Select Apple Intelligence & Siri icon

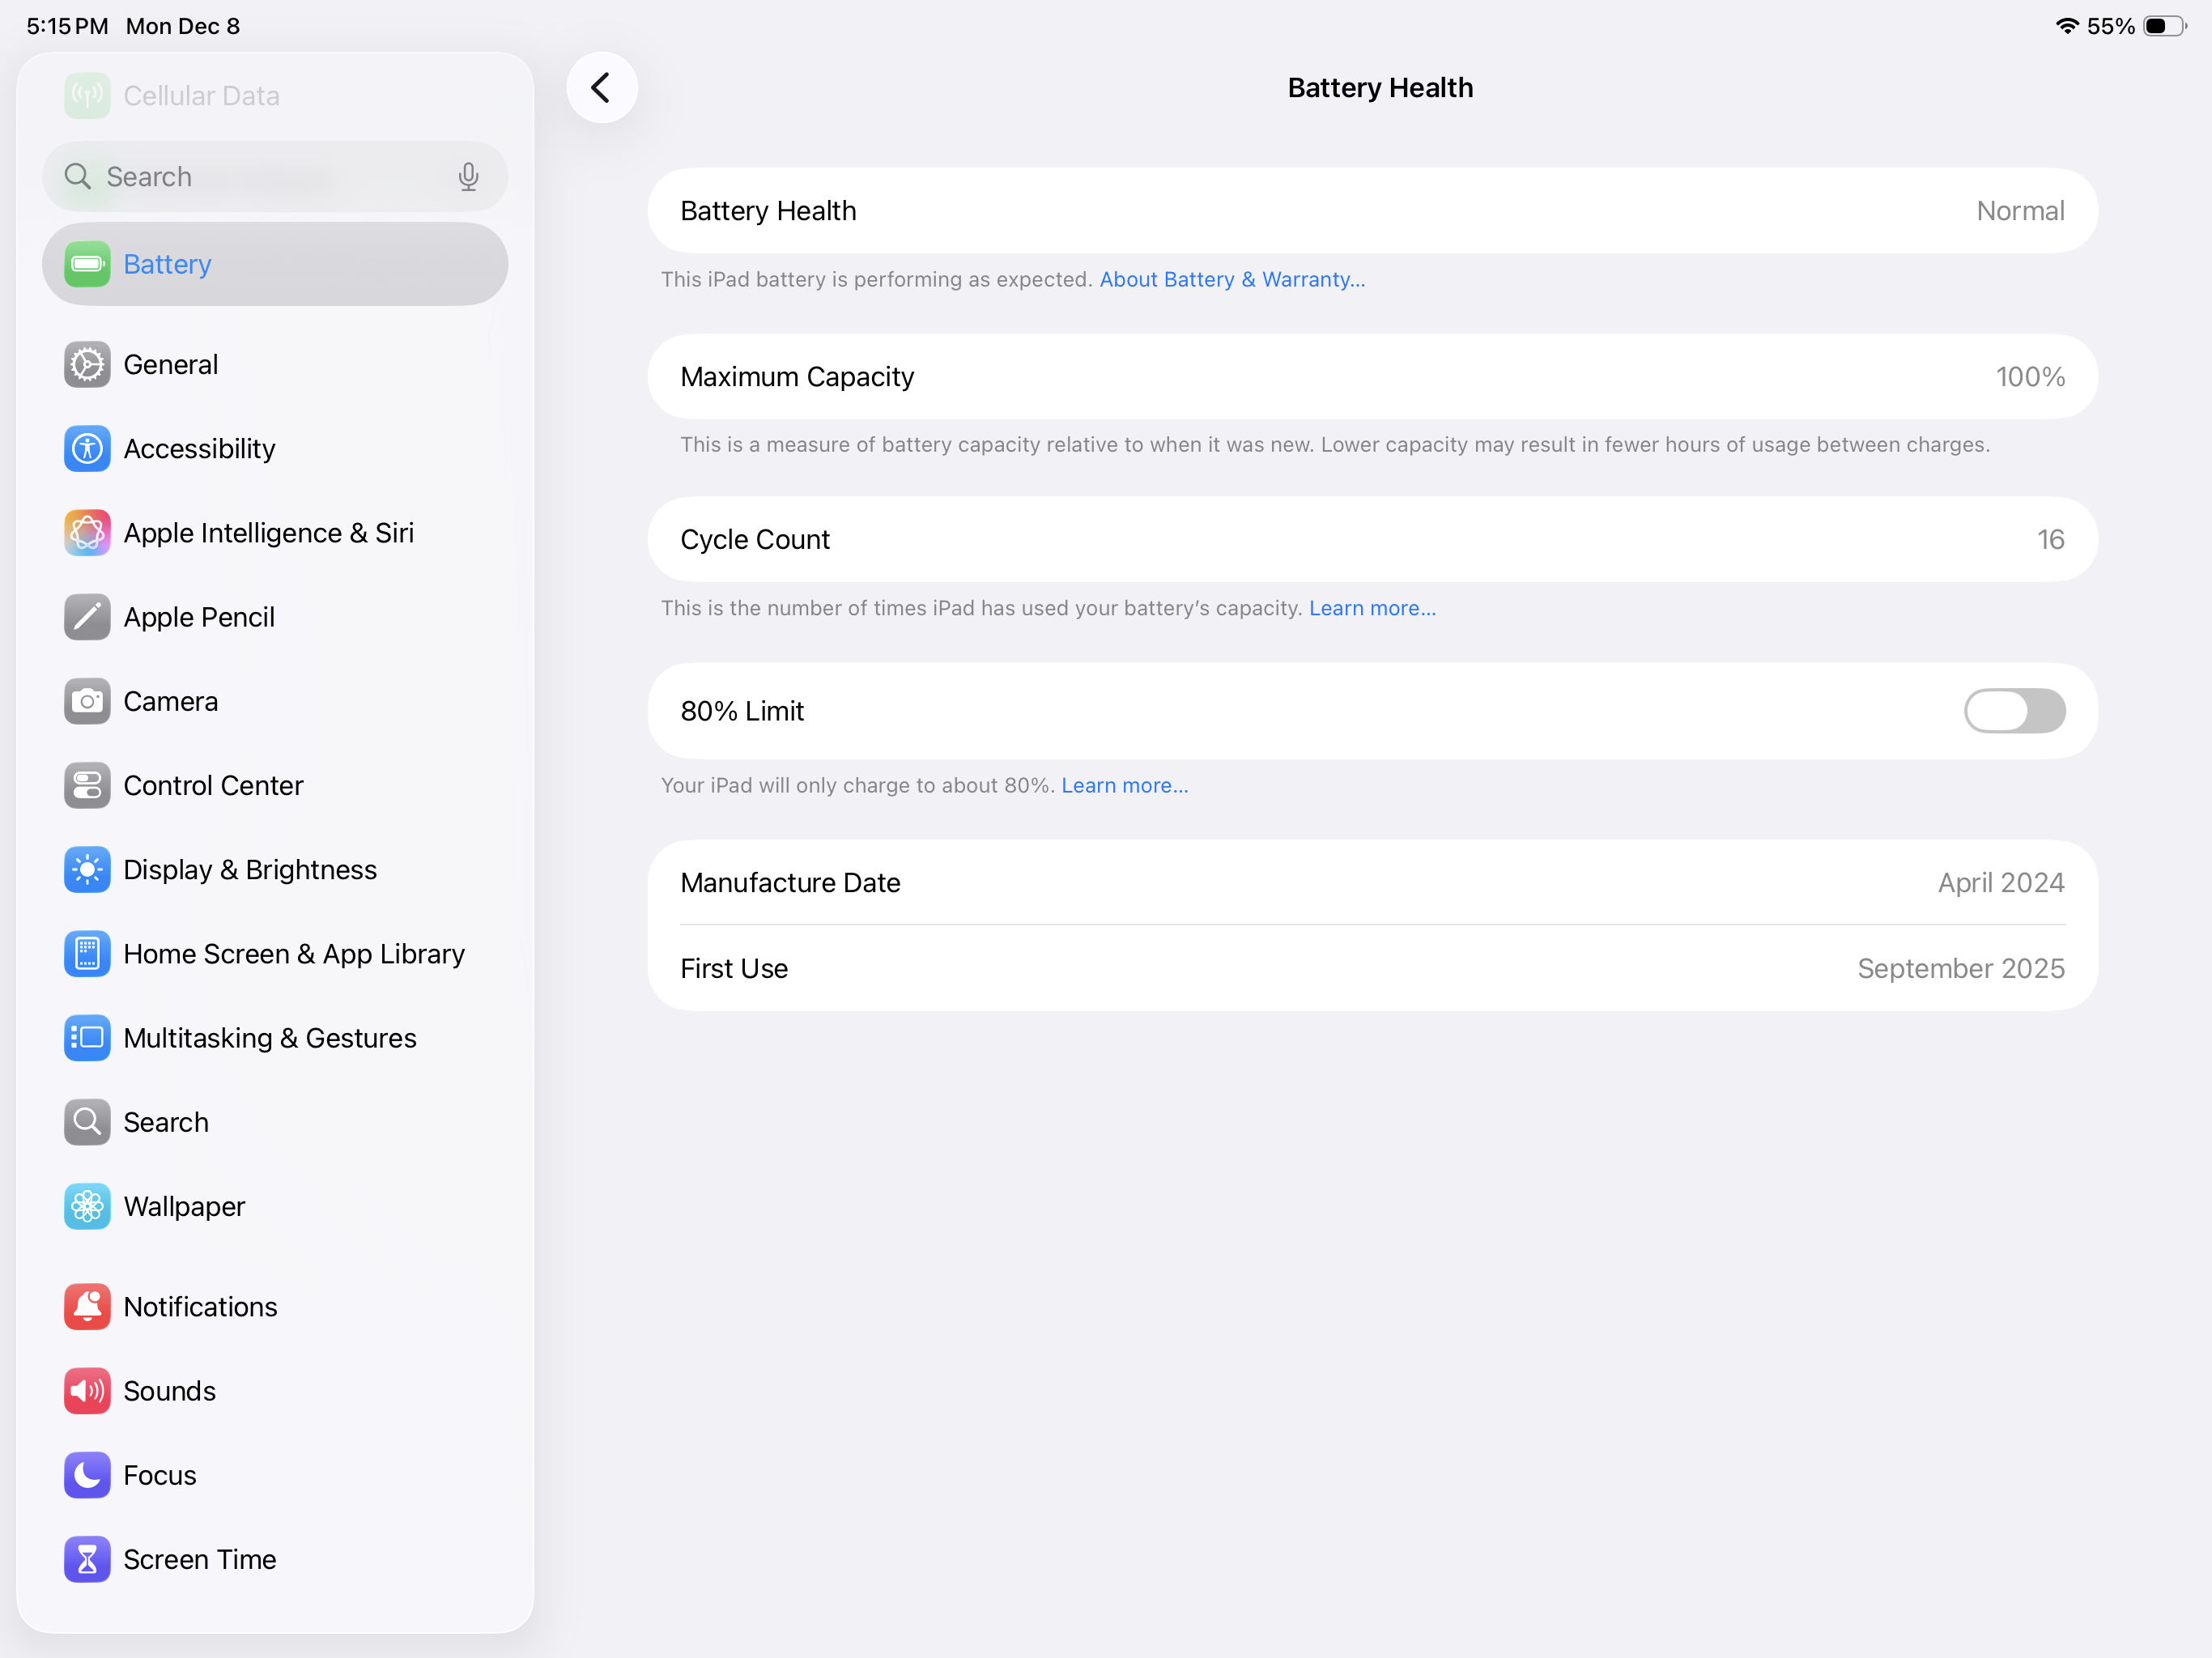point(87,533)
